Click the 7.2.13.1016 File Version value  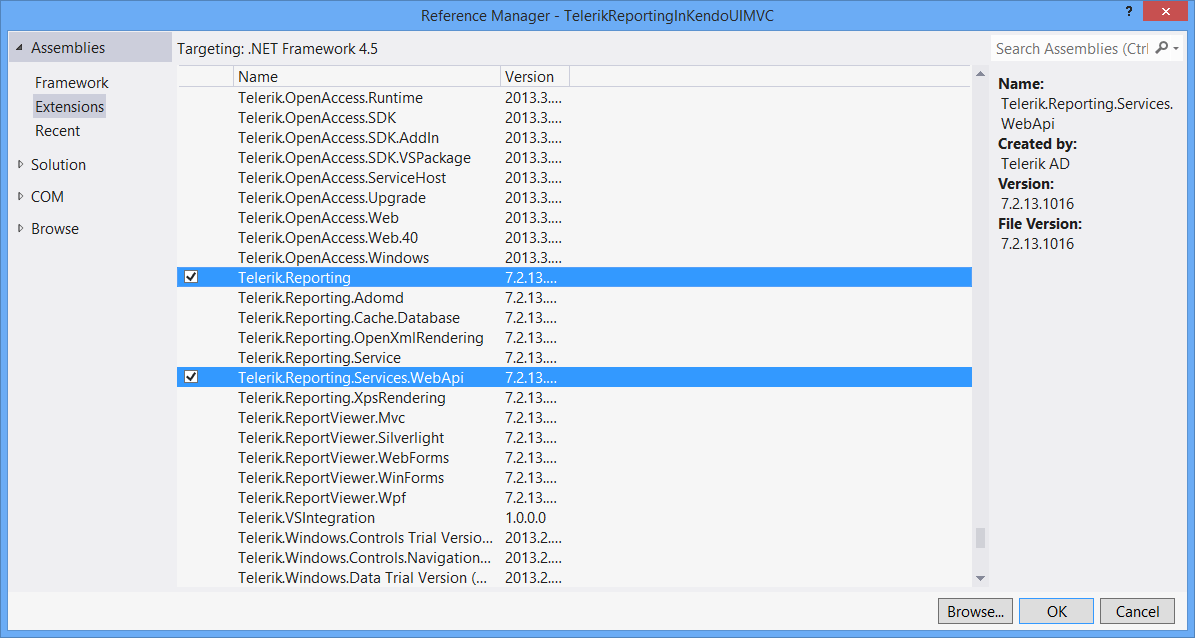1037,244
